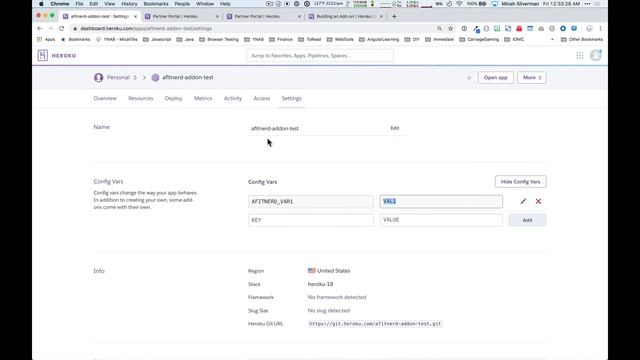Switch to the first Partner Portal browser tab
The width and height of the screenshot is (640, 360).
[182, 16]
